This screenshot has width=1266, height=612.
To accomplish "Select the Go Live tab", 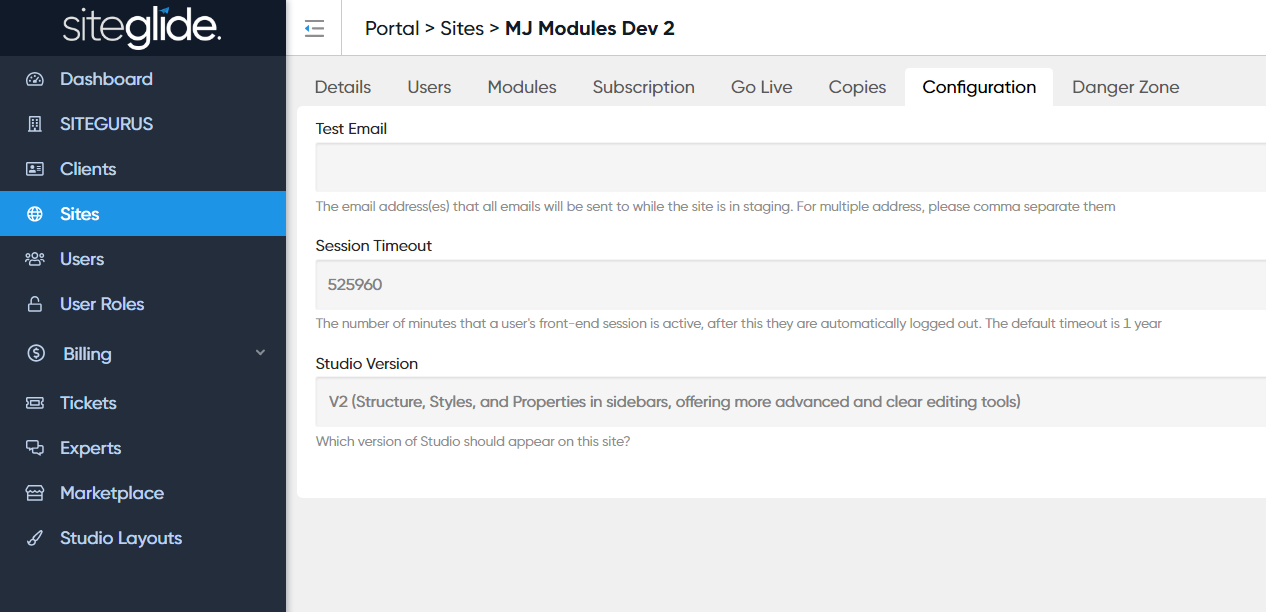I will point(761,87).
